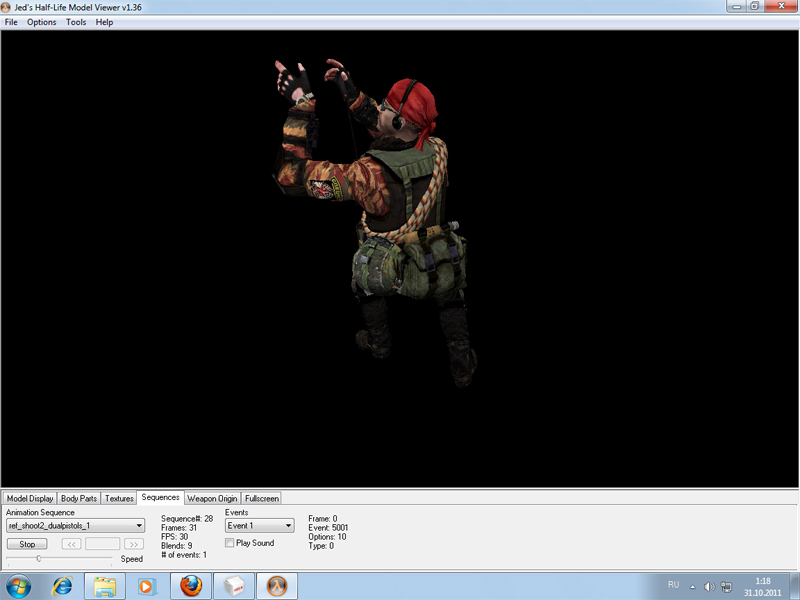Open Windows Explorer from the taskbar
This screenshot has height=600, width=800.
[105, 585]
